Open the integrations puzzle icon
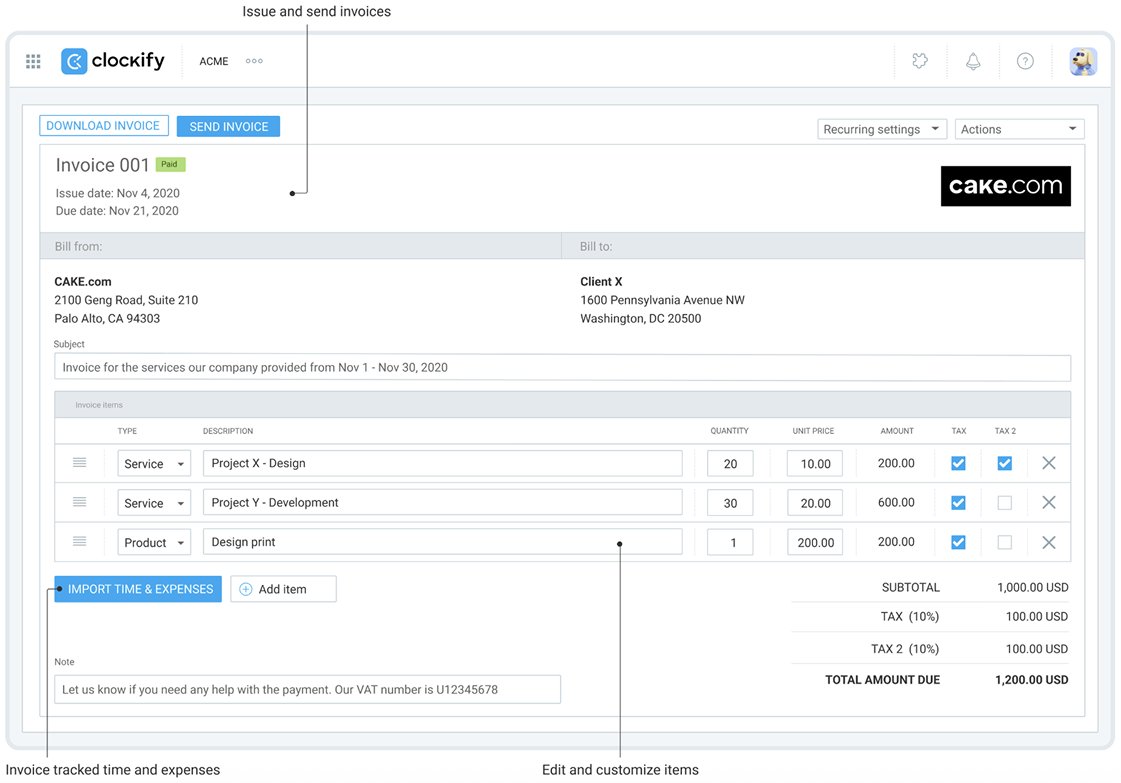Viewport: 1121px width, 783px height. (919, 61)
